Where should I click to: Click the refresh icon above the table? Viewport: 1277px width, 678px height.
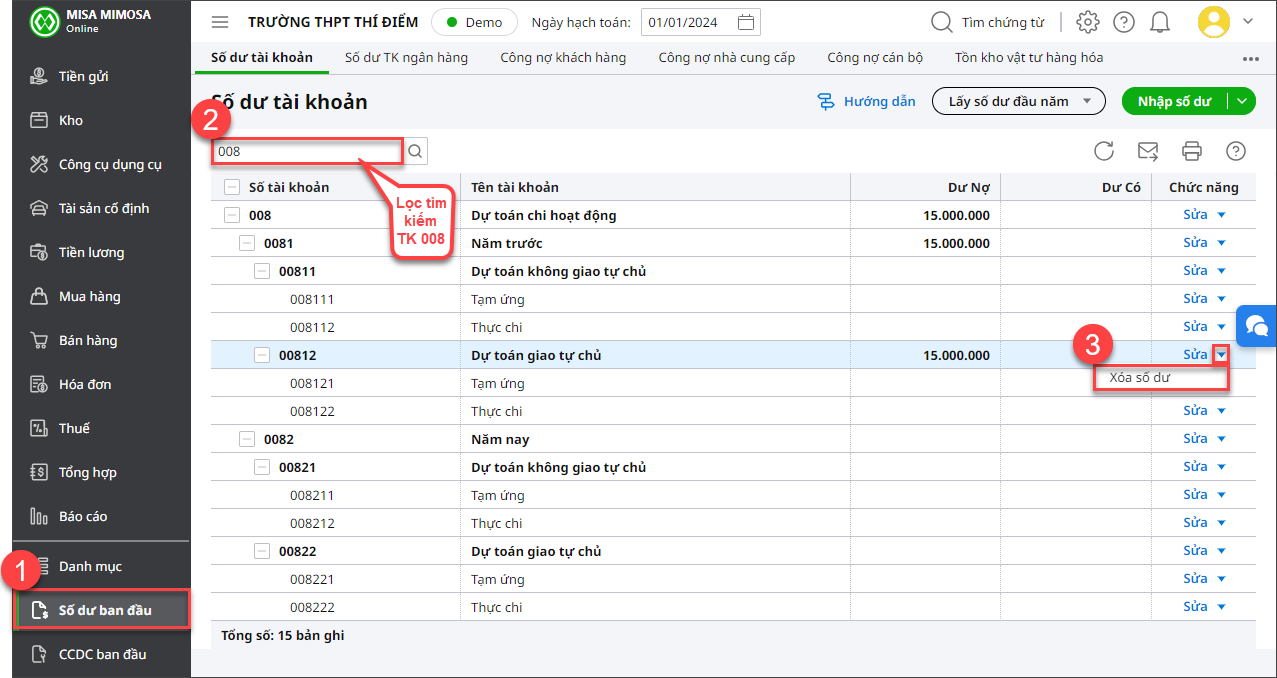point(1103,151)
